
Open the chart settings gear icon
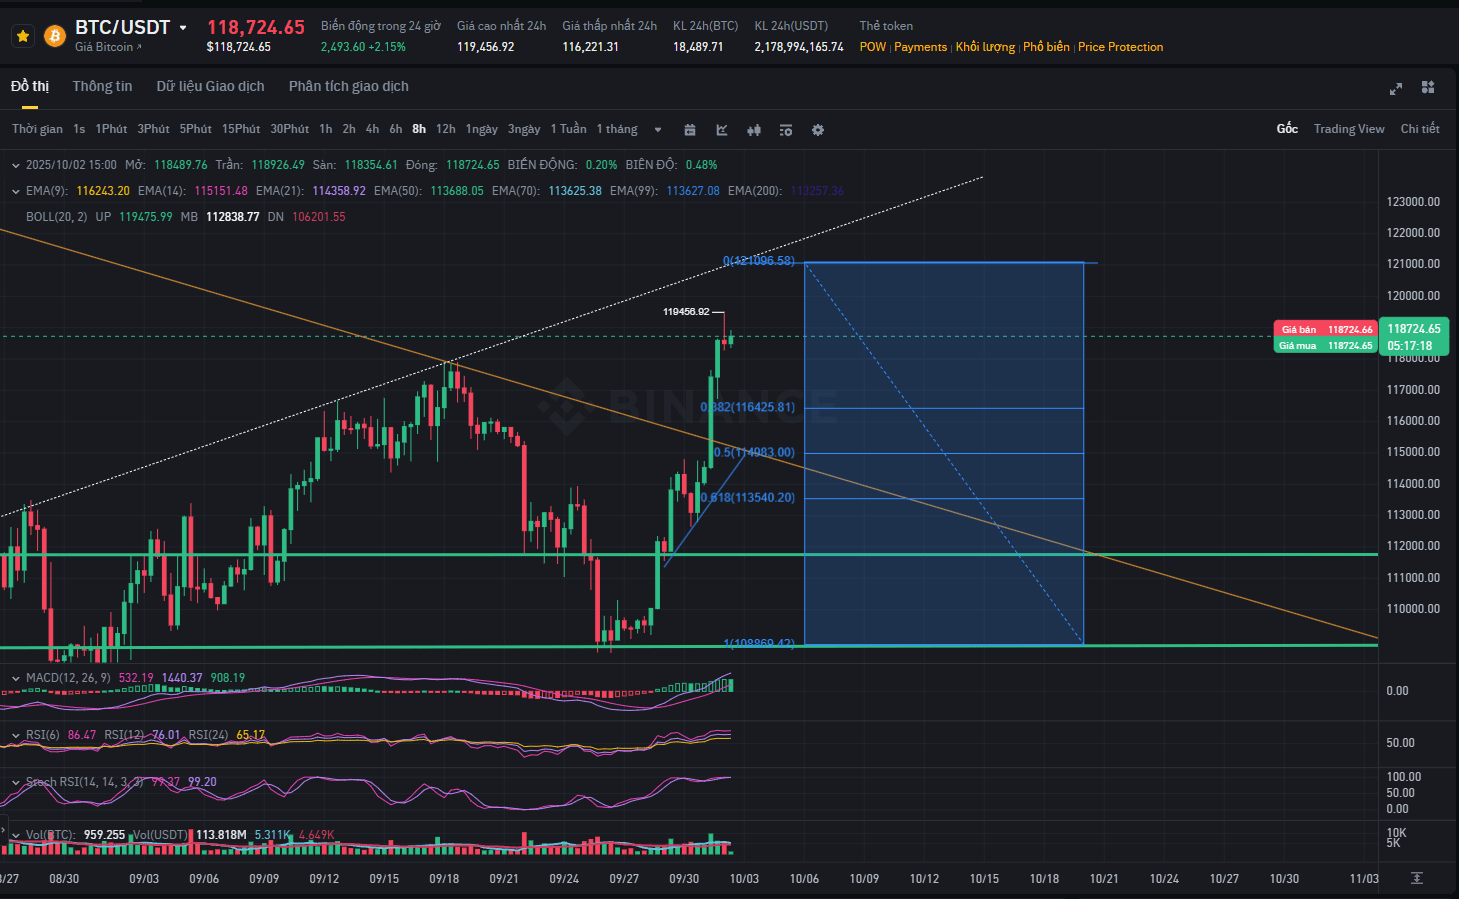818,130
